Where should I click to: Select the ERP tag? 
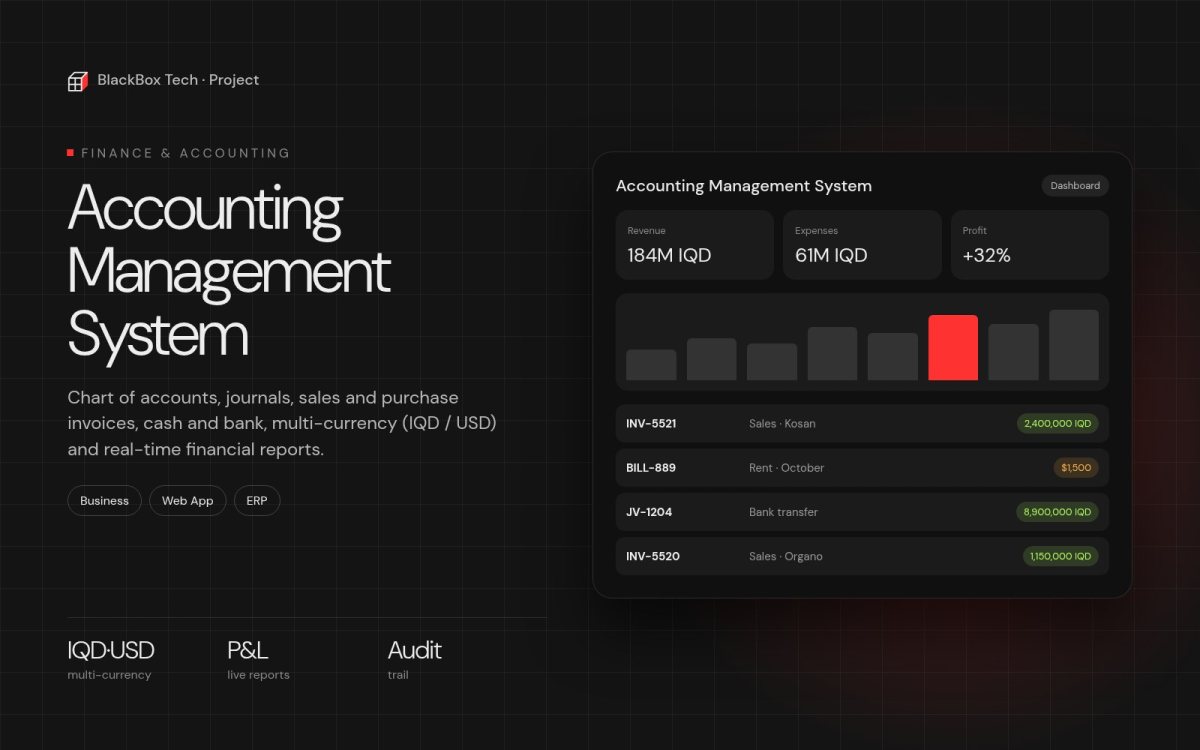(257, 501)
